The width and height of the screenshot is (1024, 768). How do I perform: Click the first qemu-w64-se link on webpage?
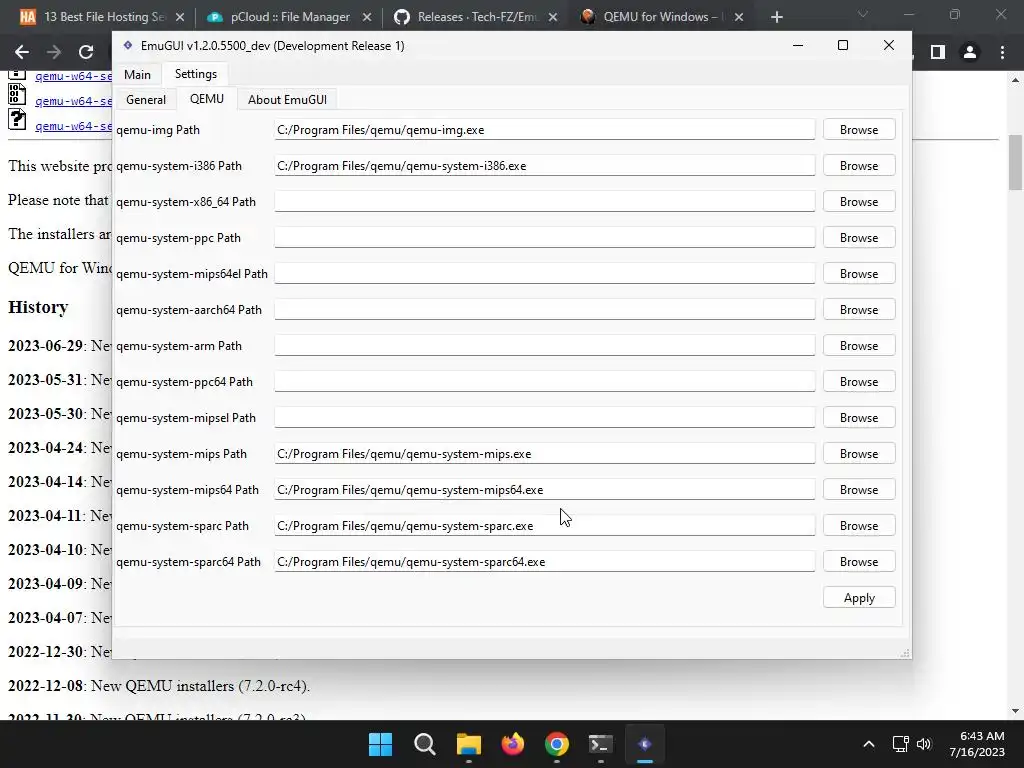(73, 76)
